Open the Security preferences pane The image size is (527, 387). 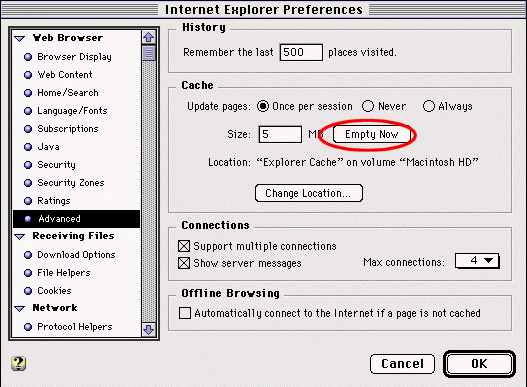tap(56, 165)
